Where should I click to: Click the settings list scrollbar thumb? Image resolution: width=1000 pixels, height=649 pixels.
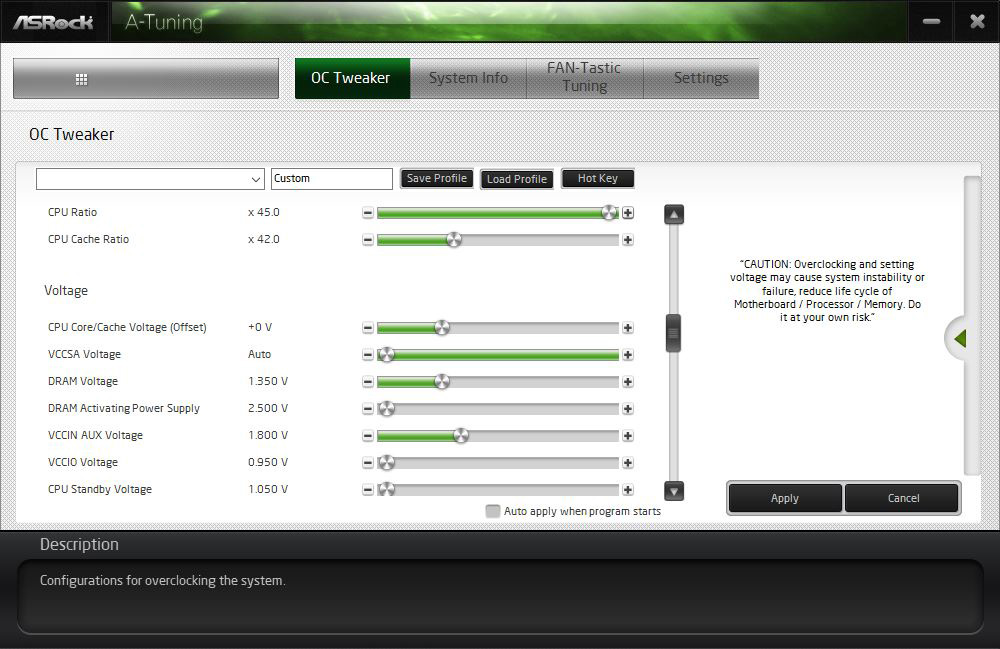673,333
